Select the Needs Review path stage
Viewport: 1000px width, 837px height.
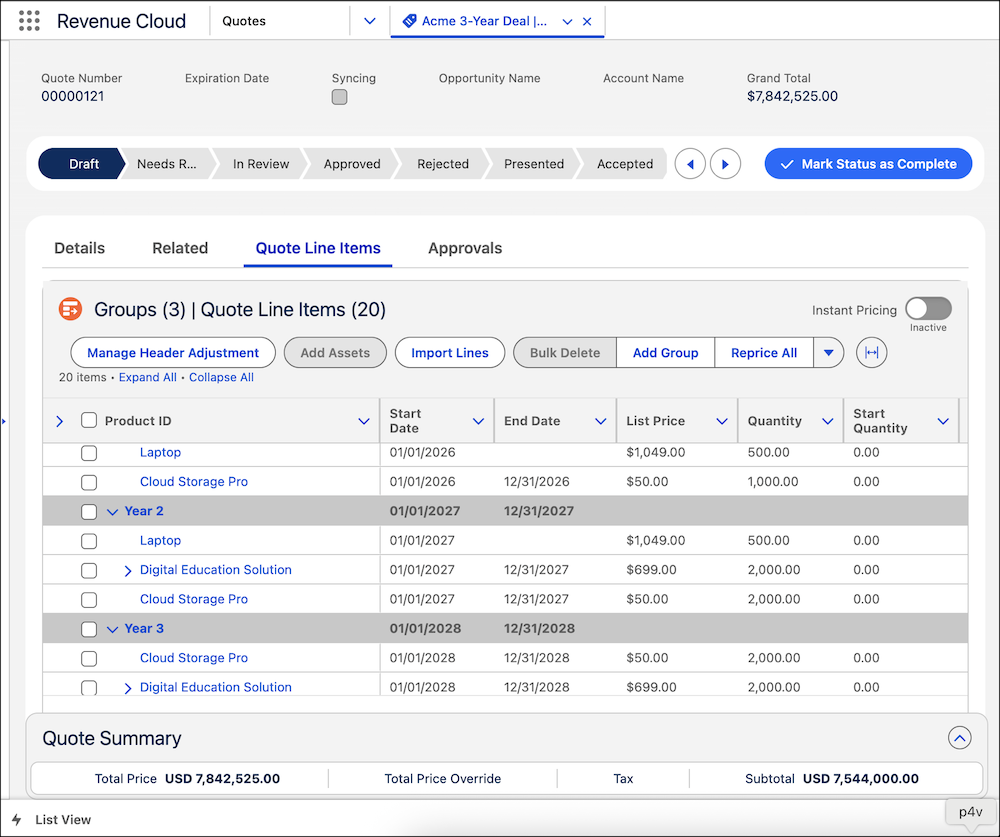[x=166, y=164]
